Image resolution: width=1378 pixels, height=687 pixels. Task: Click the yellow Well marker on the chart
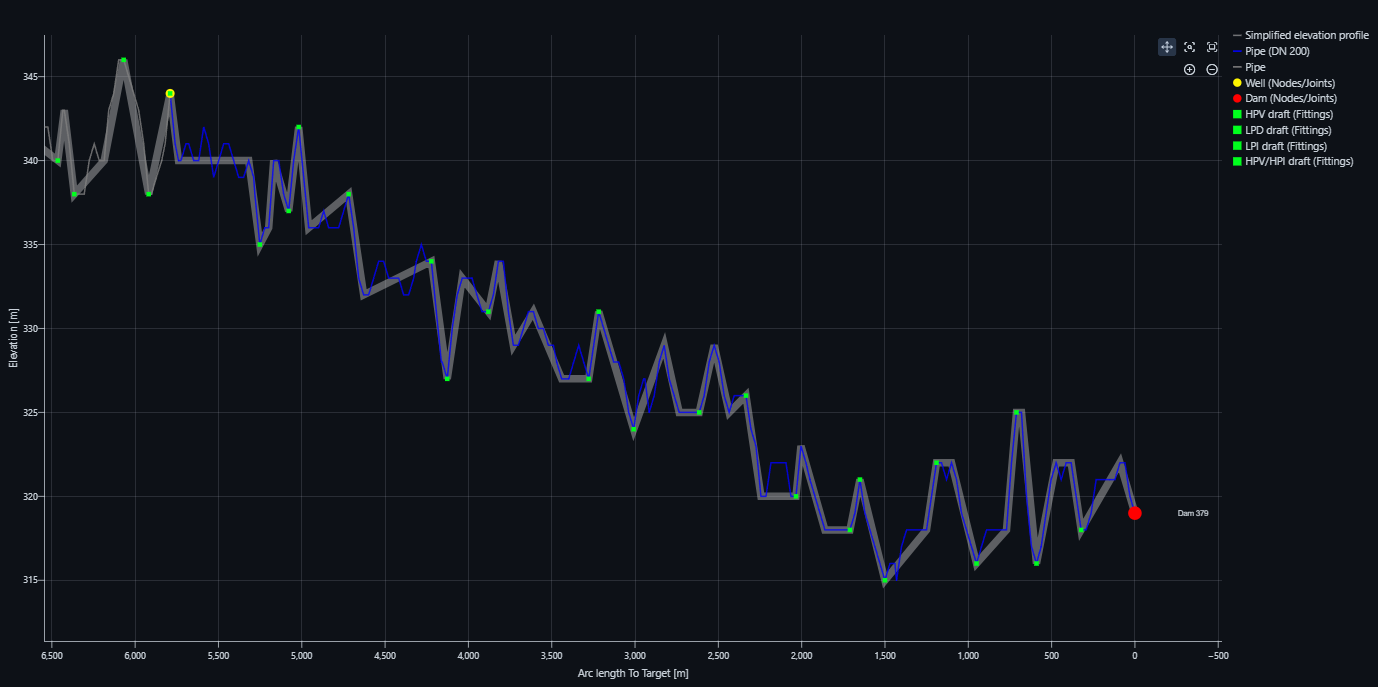(170, 93)
